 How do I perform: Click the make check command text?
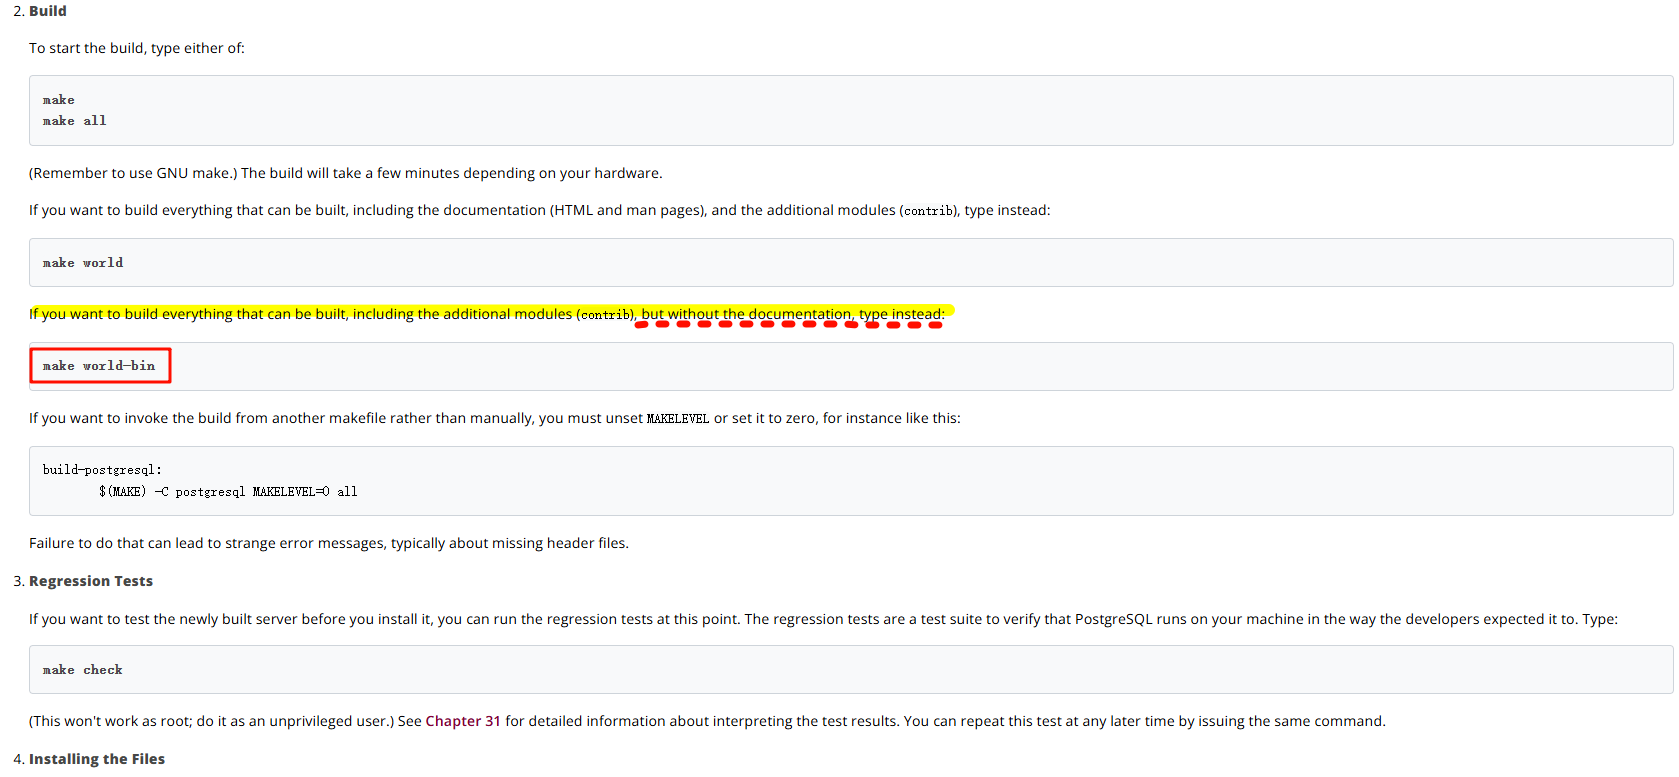[x=83, y=670]
